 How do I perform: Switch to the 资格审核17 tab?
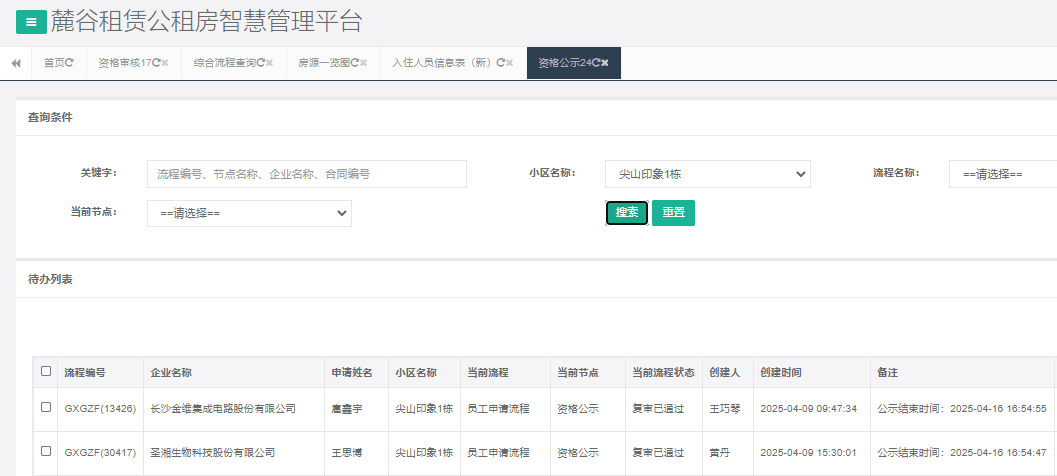[124, 63]
